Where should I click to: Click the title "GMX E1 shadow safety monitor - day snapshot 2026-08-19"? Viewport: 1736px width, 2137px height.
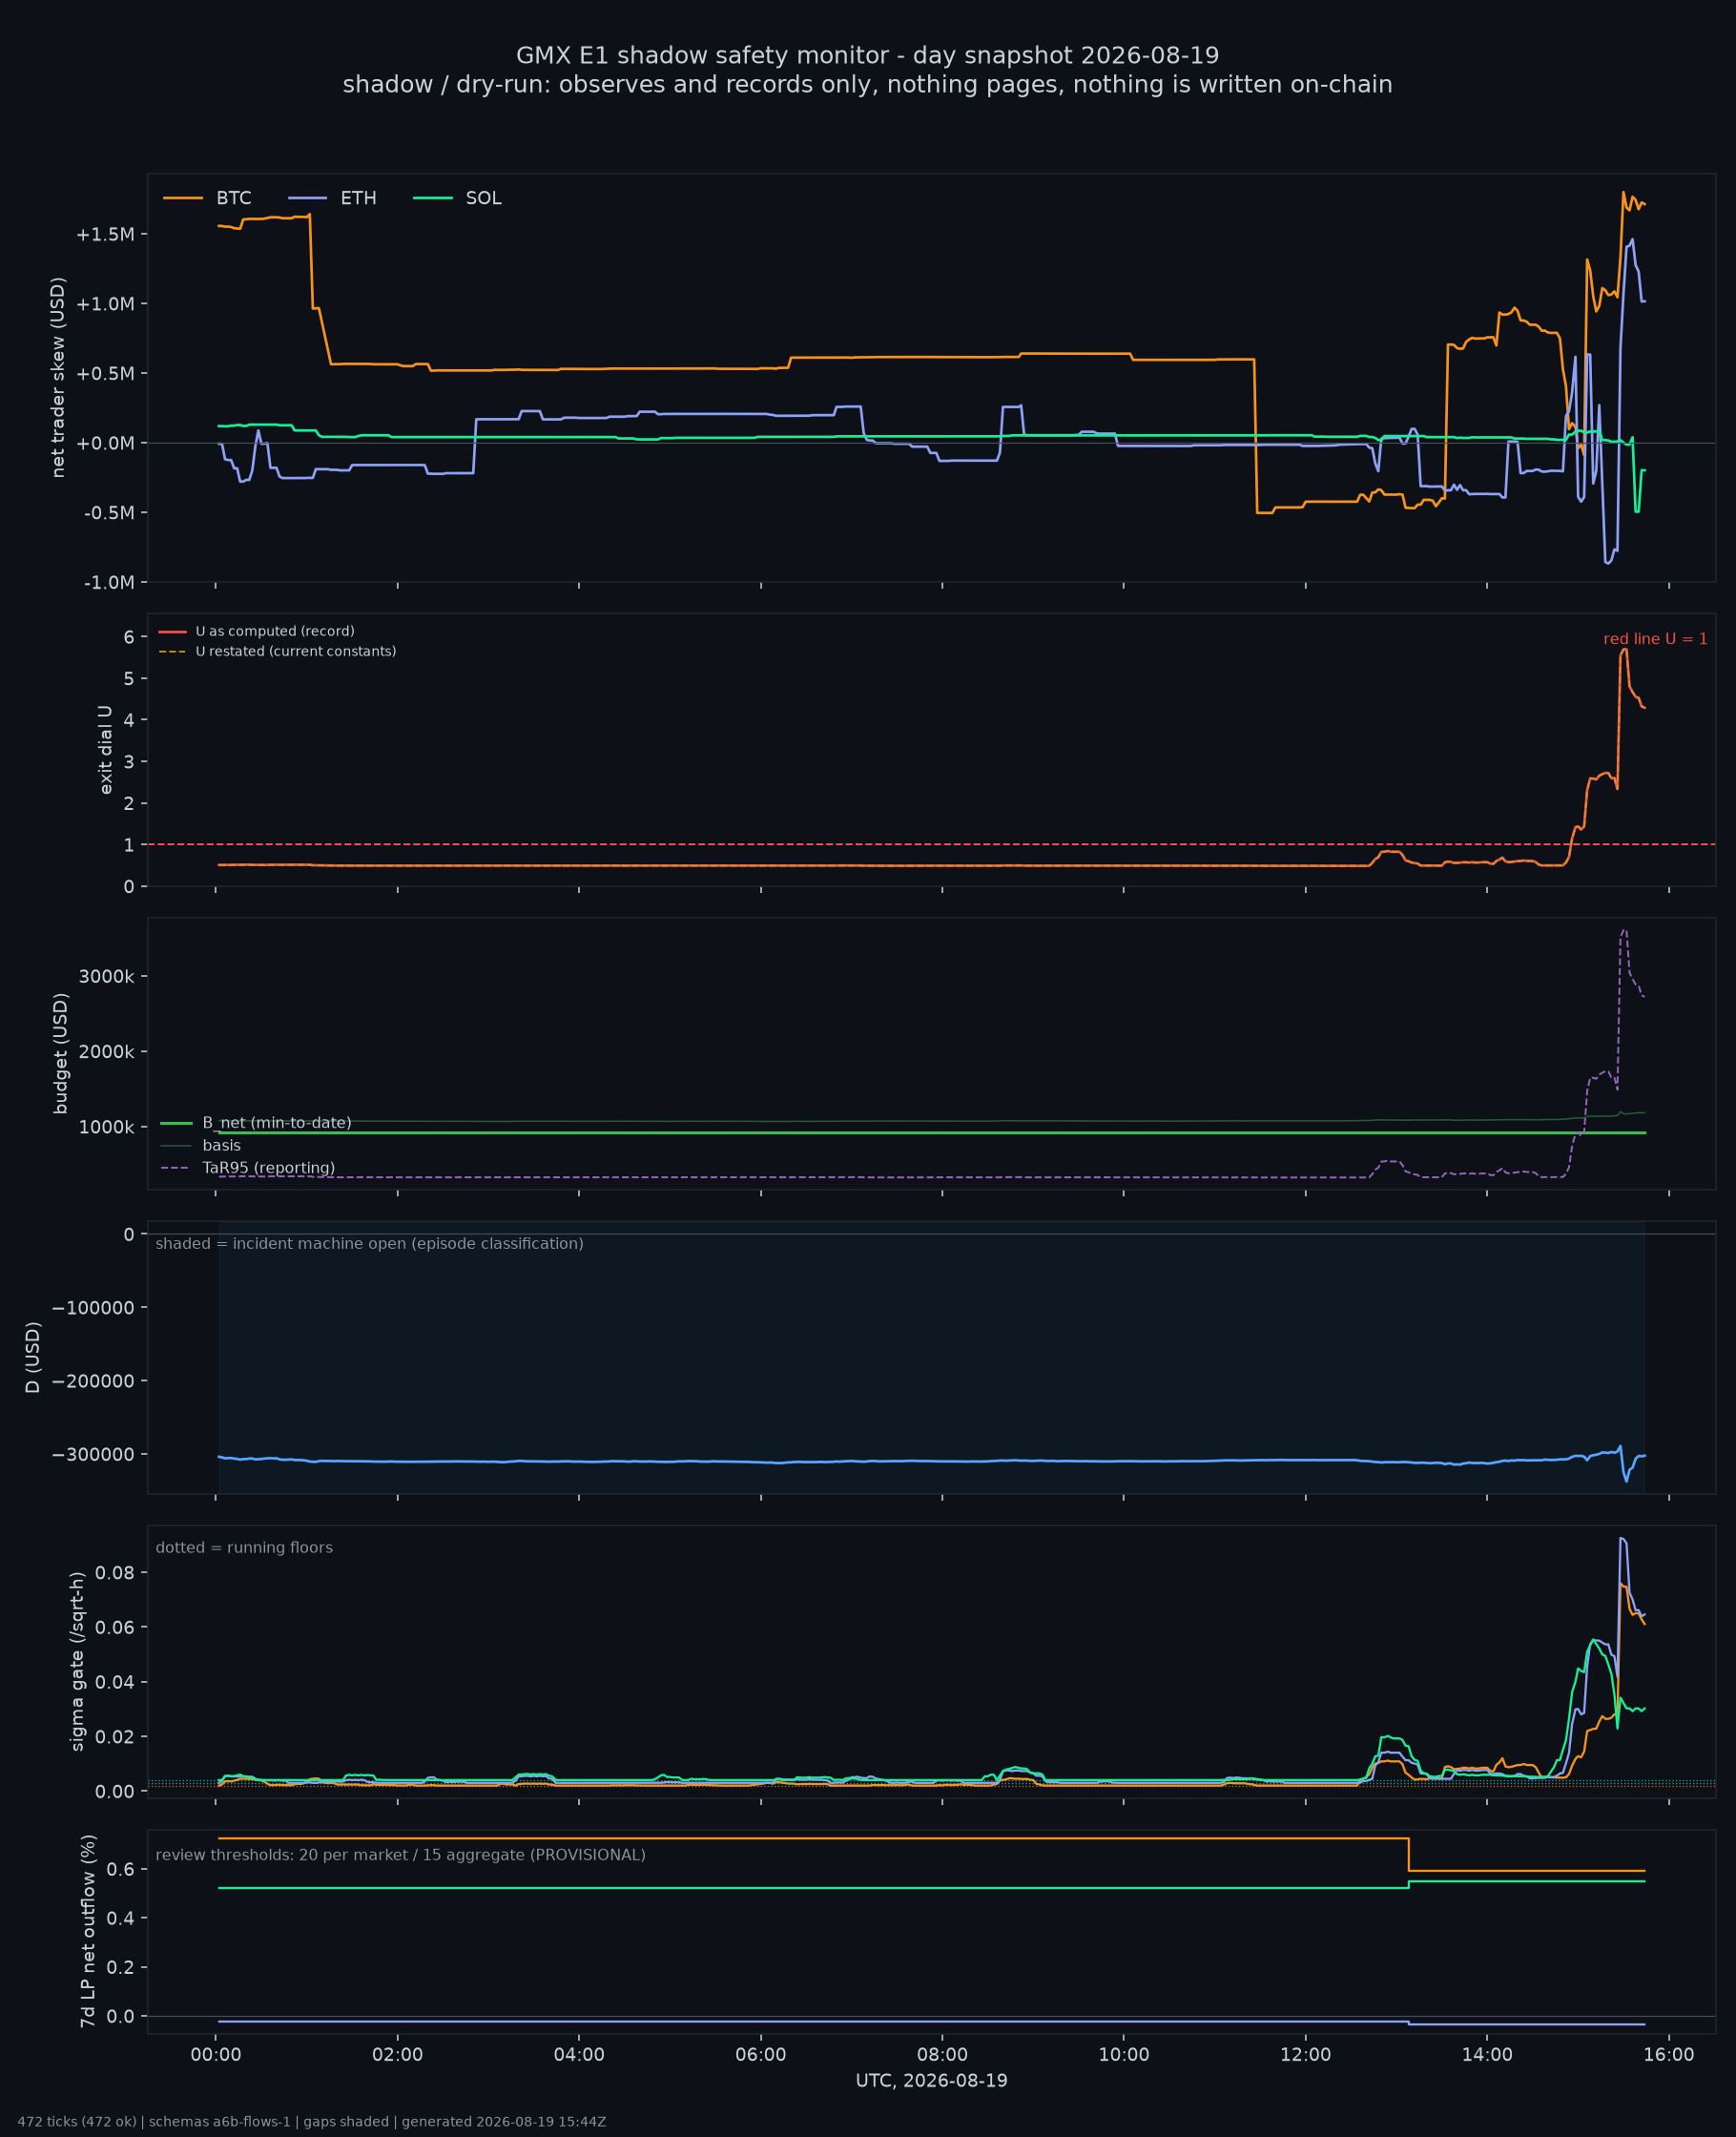[x=867, y=55]
